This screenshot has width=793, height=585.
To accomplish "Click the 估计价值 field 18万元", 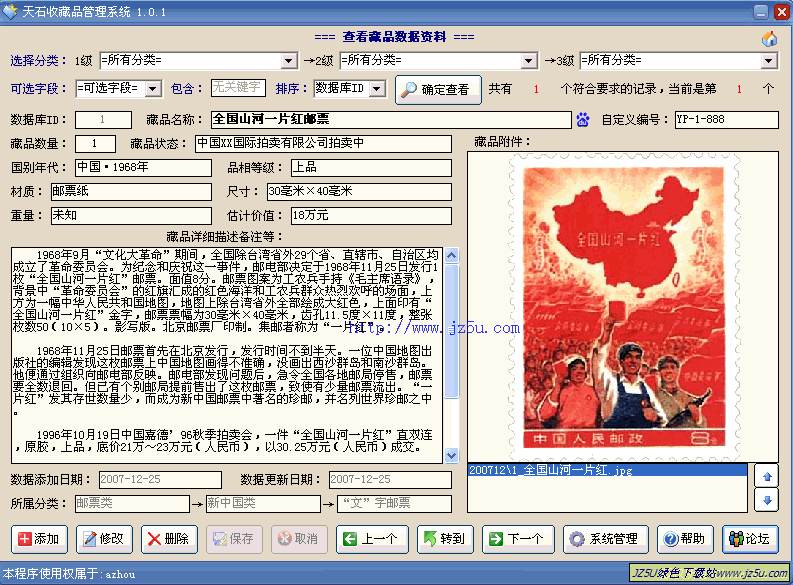I will click(371, 215).
